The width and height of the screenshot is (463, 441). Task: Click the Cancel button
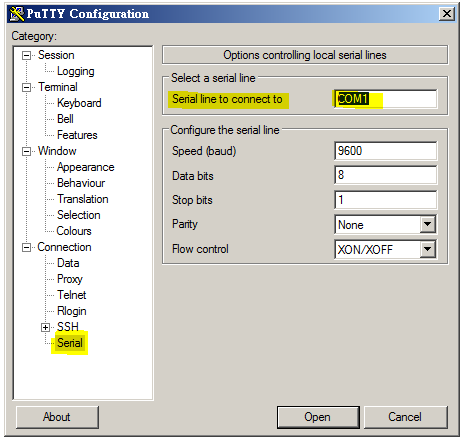[x=405, y=417]
